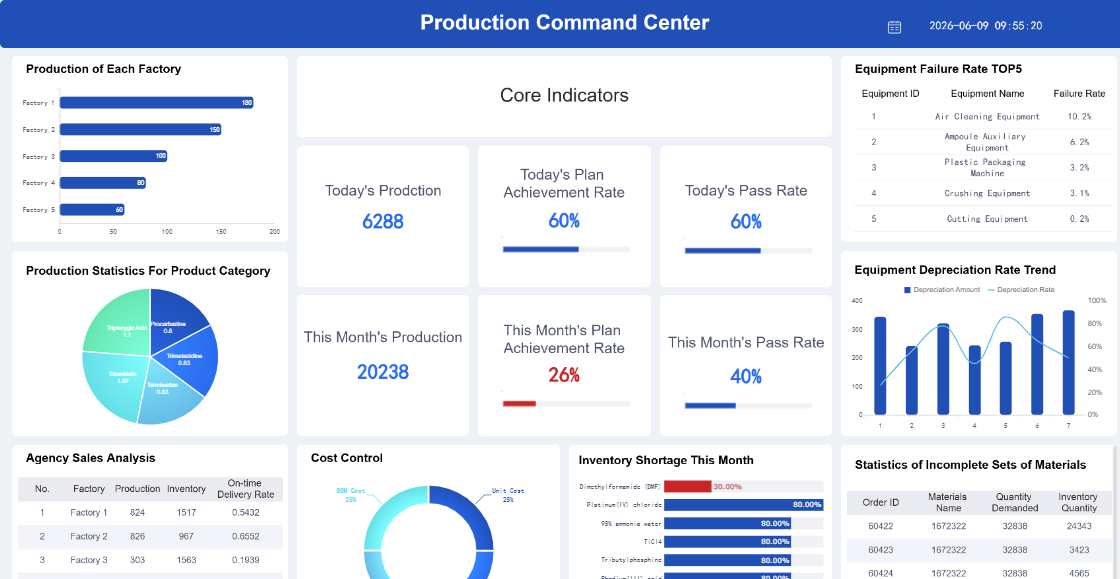Click delivery rate value 0.5432

tap(246, 513)
